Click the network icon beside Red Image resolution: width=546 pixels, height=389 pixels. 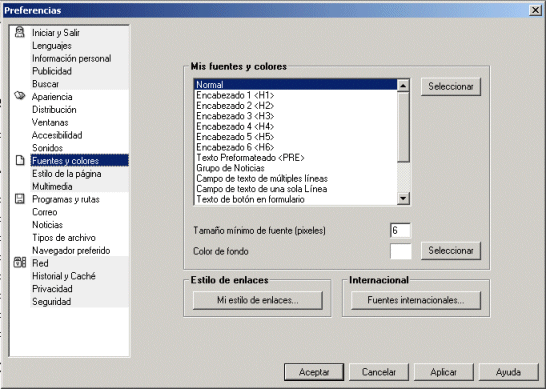coord(20,263)
